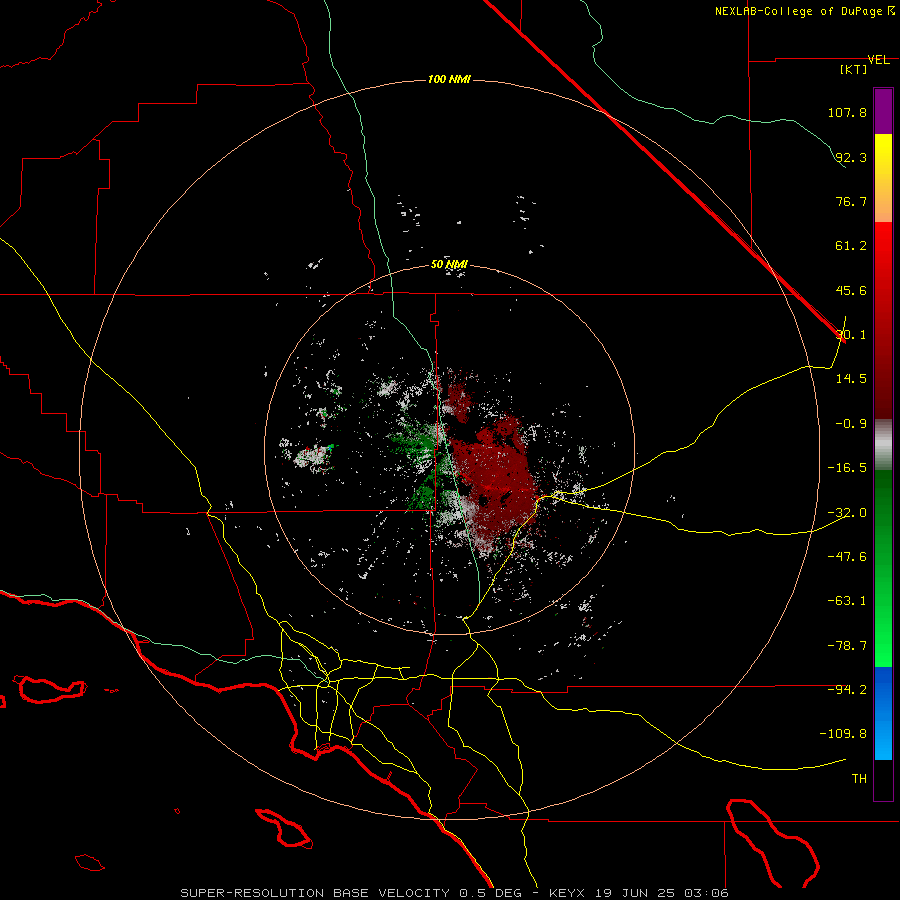
Task: Pick the gray near-zero segment of the color bar
Action: click(883, 445)
